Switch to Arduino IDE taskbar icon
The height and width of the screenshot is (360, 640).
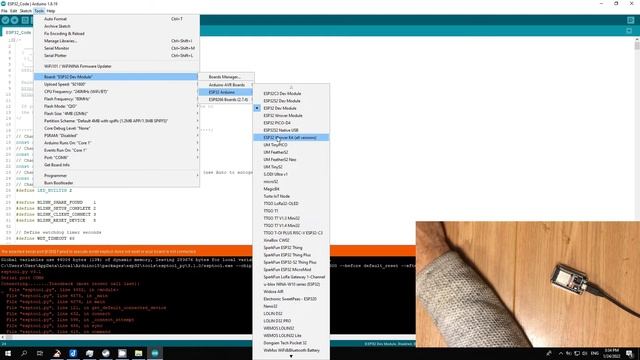click(x=155, y=353)
